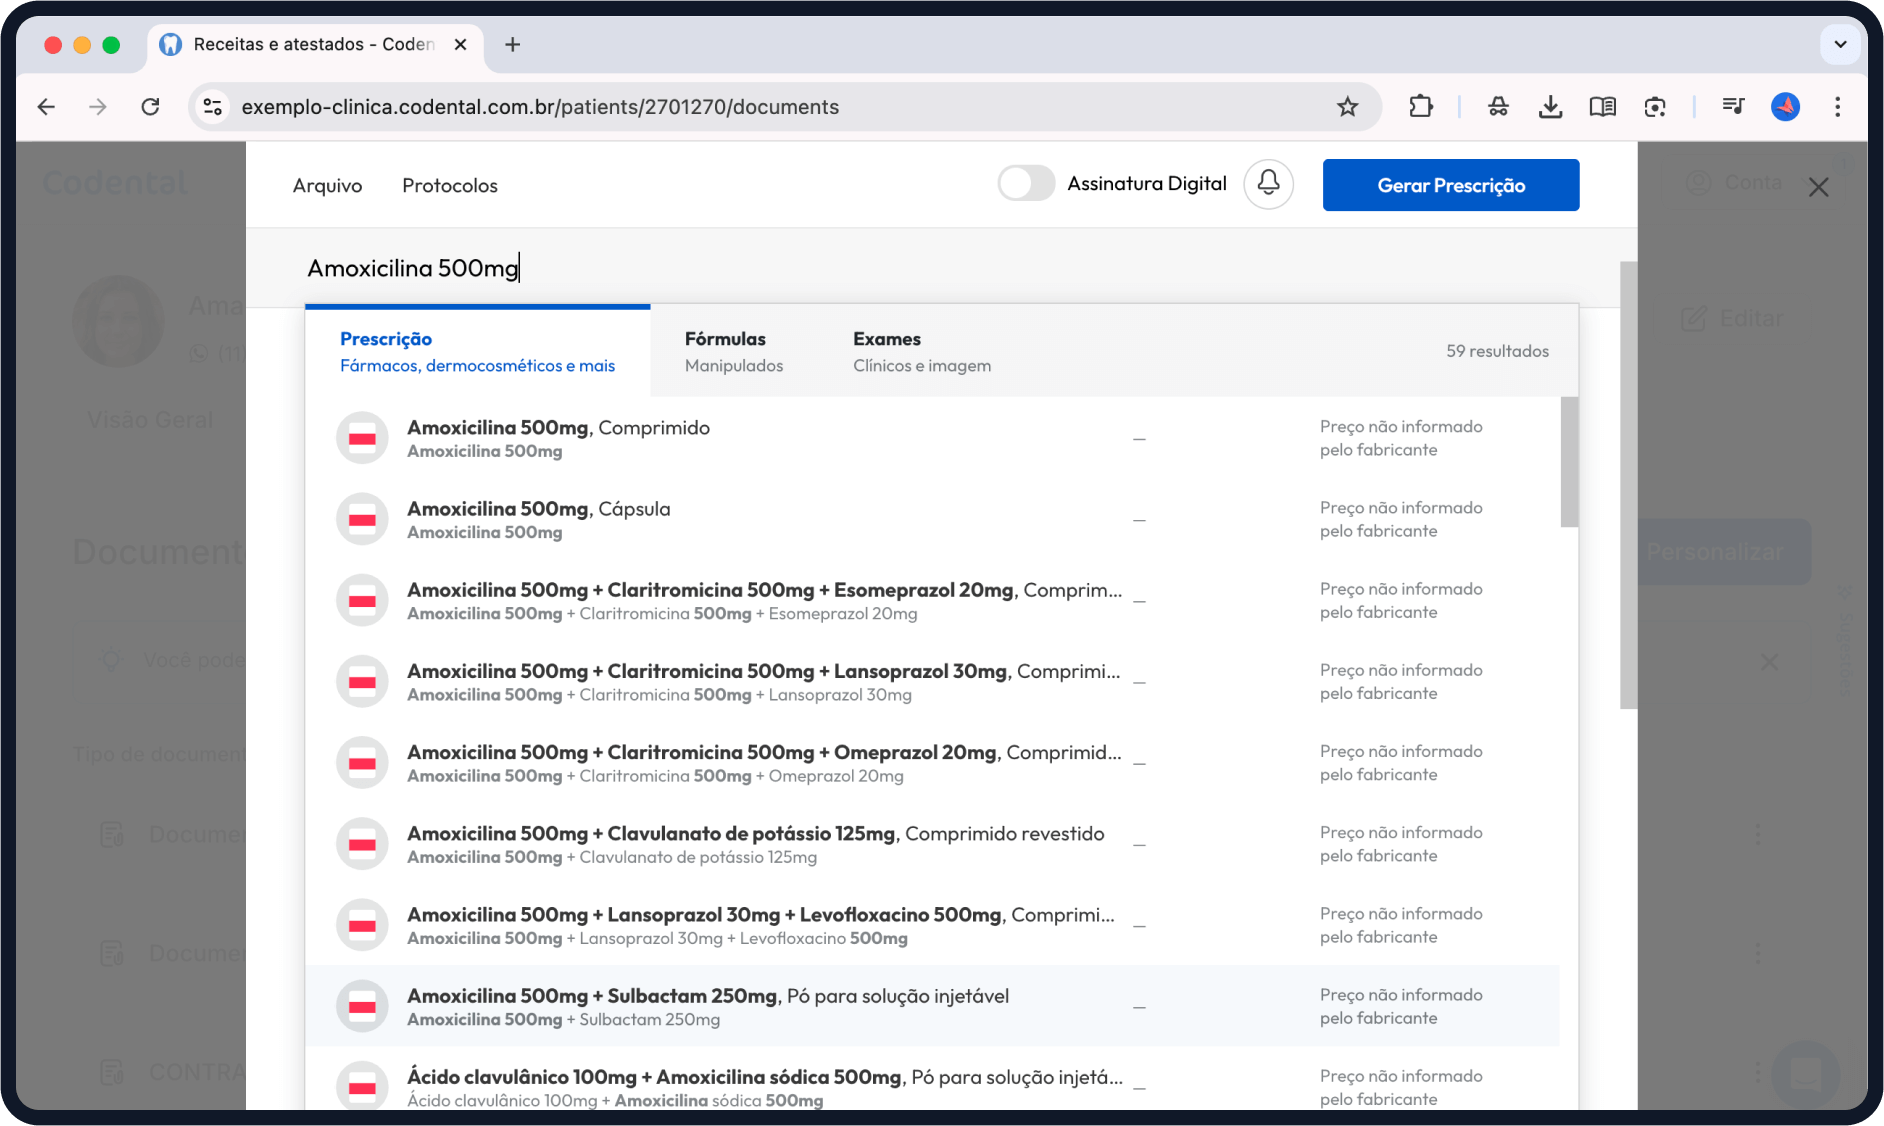Click the medication icon for Amoxicilina Cápsula

tap(362, 520)
